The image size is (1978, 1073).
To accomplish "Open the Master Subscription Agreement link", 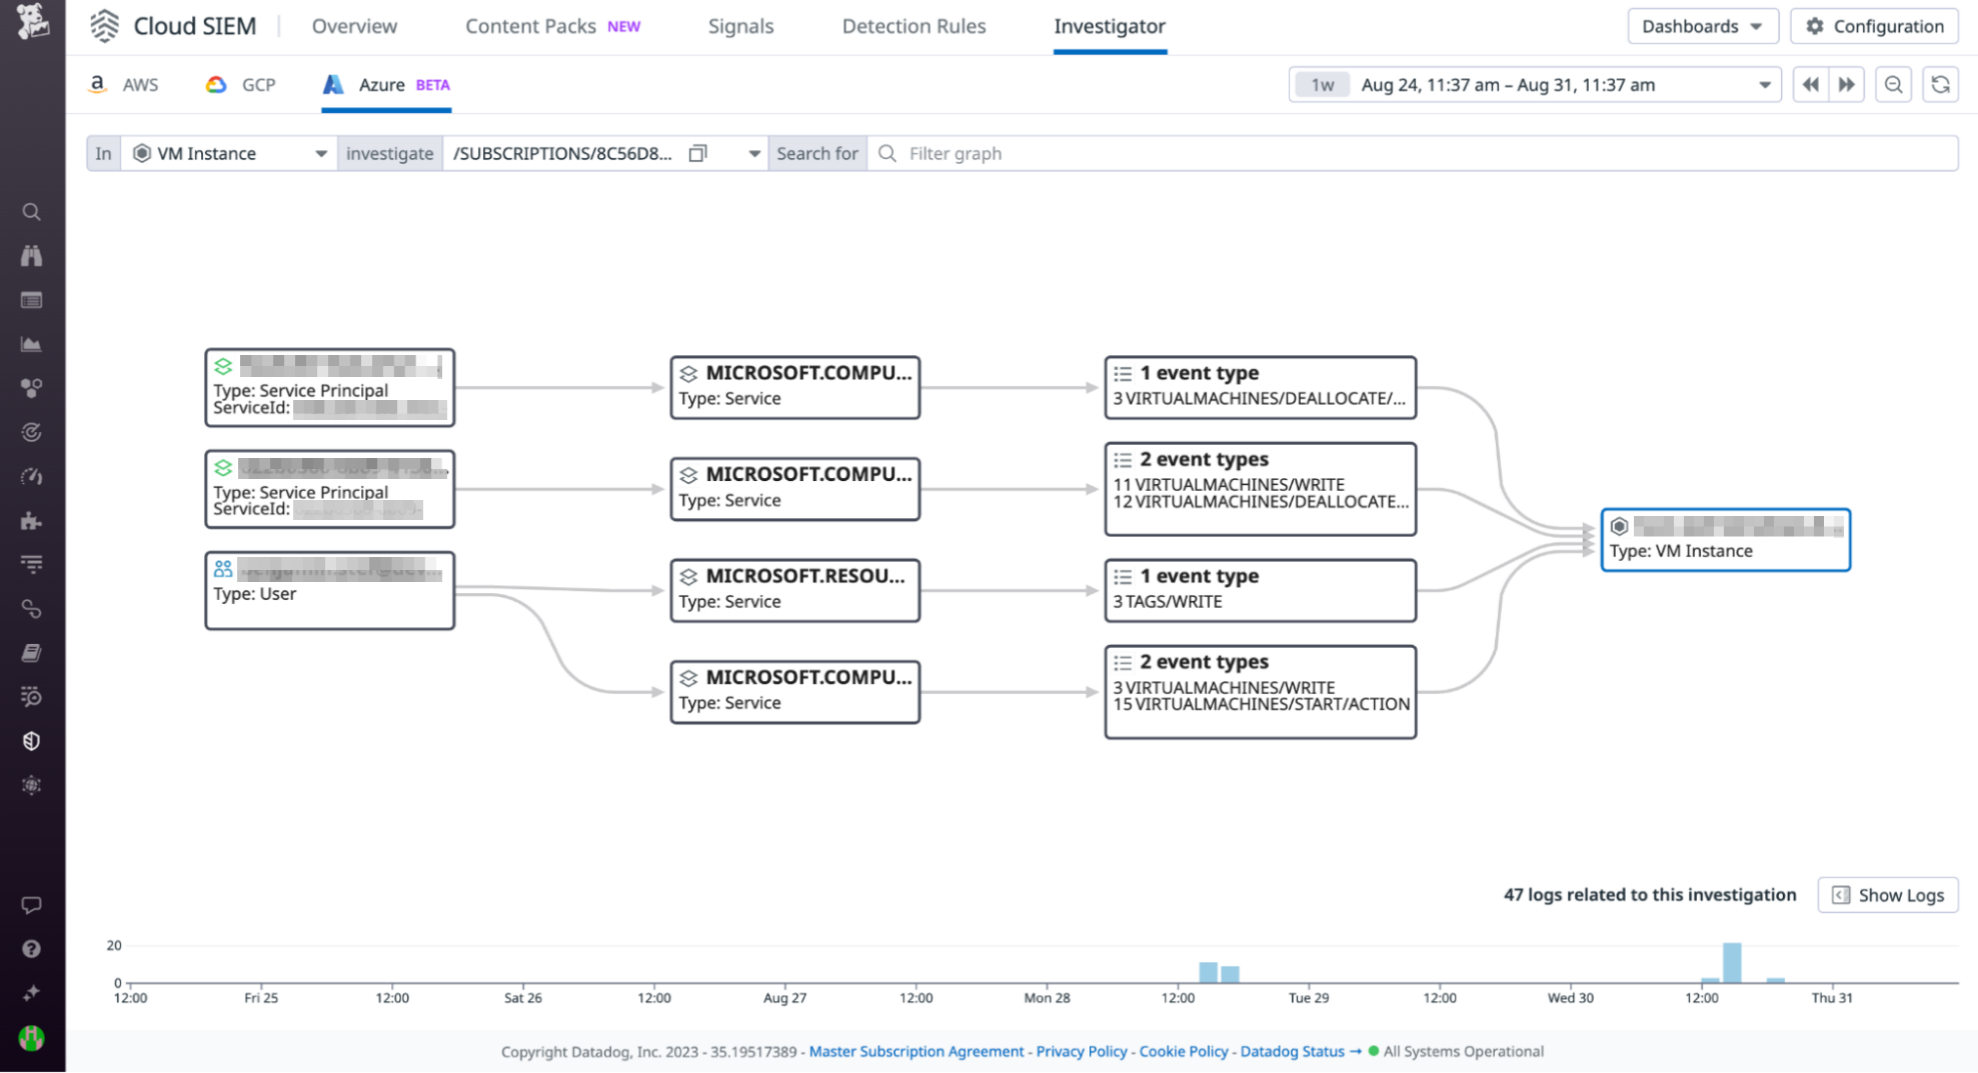I will click(x=916, y=1051).
